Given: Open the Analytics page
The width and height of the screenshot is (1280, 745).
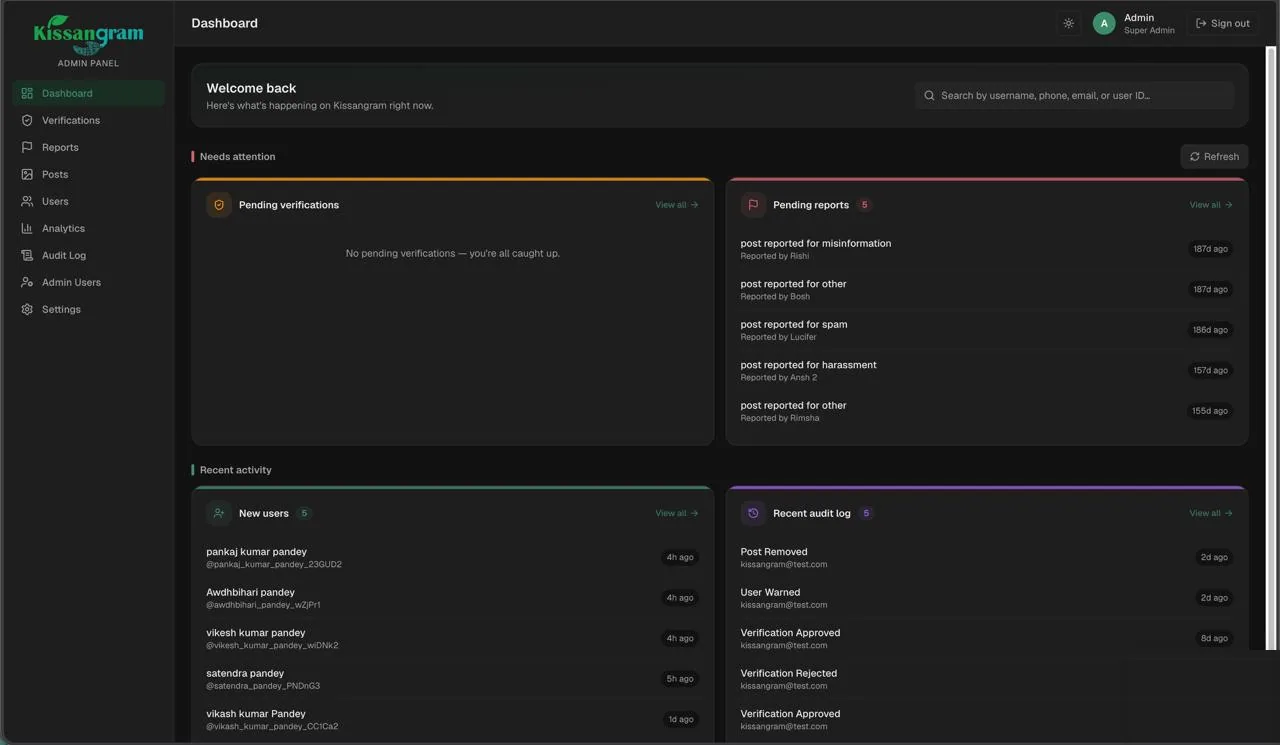Looking at the screenshot, I should click(89, 228).
